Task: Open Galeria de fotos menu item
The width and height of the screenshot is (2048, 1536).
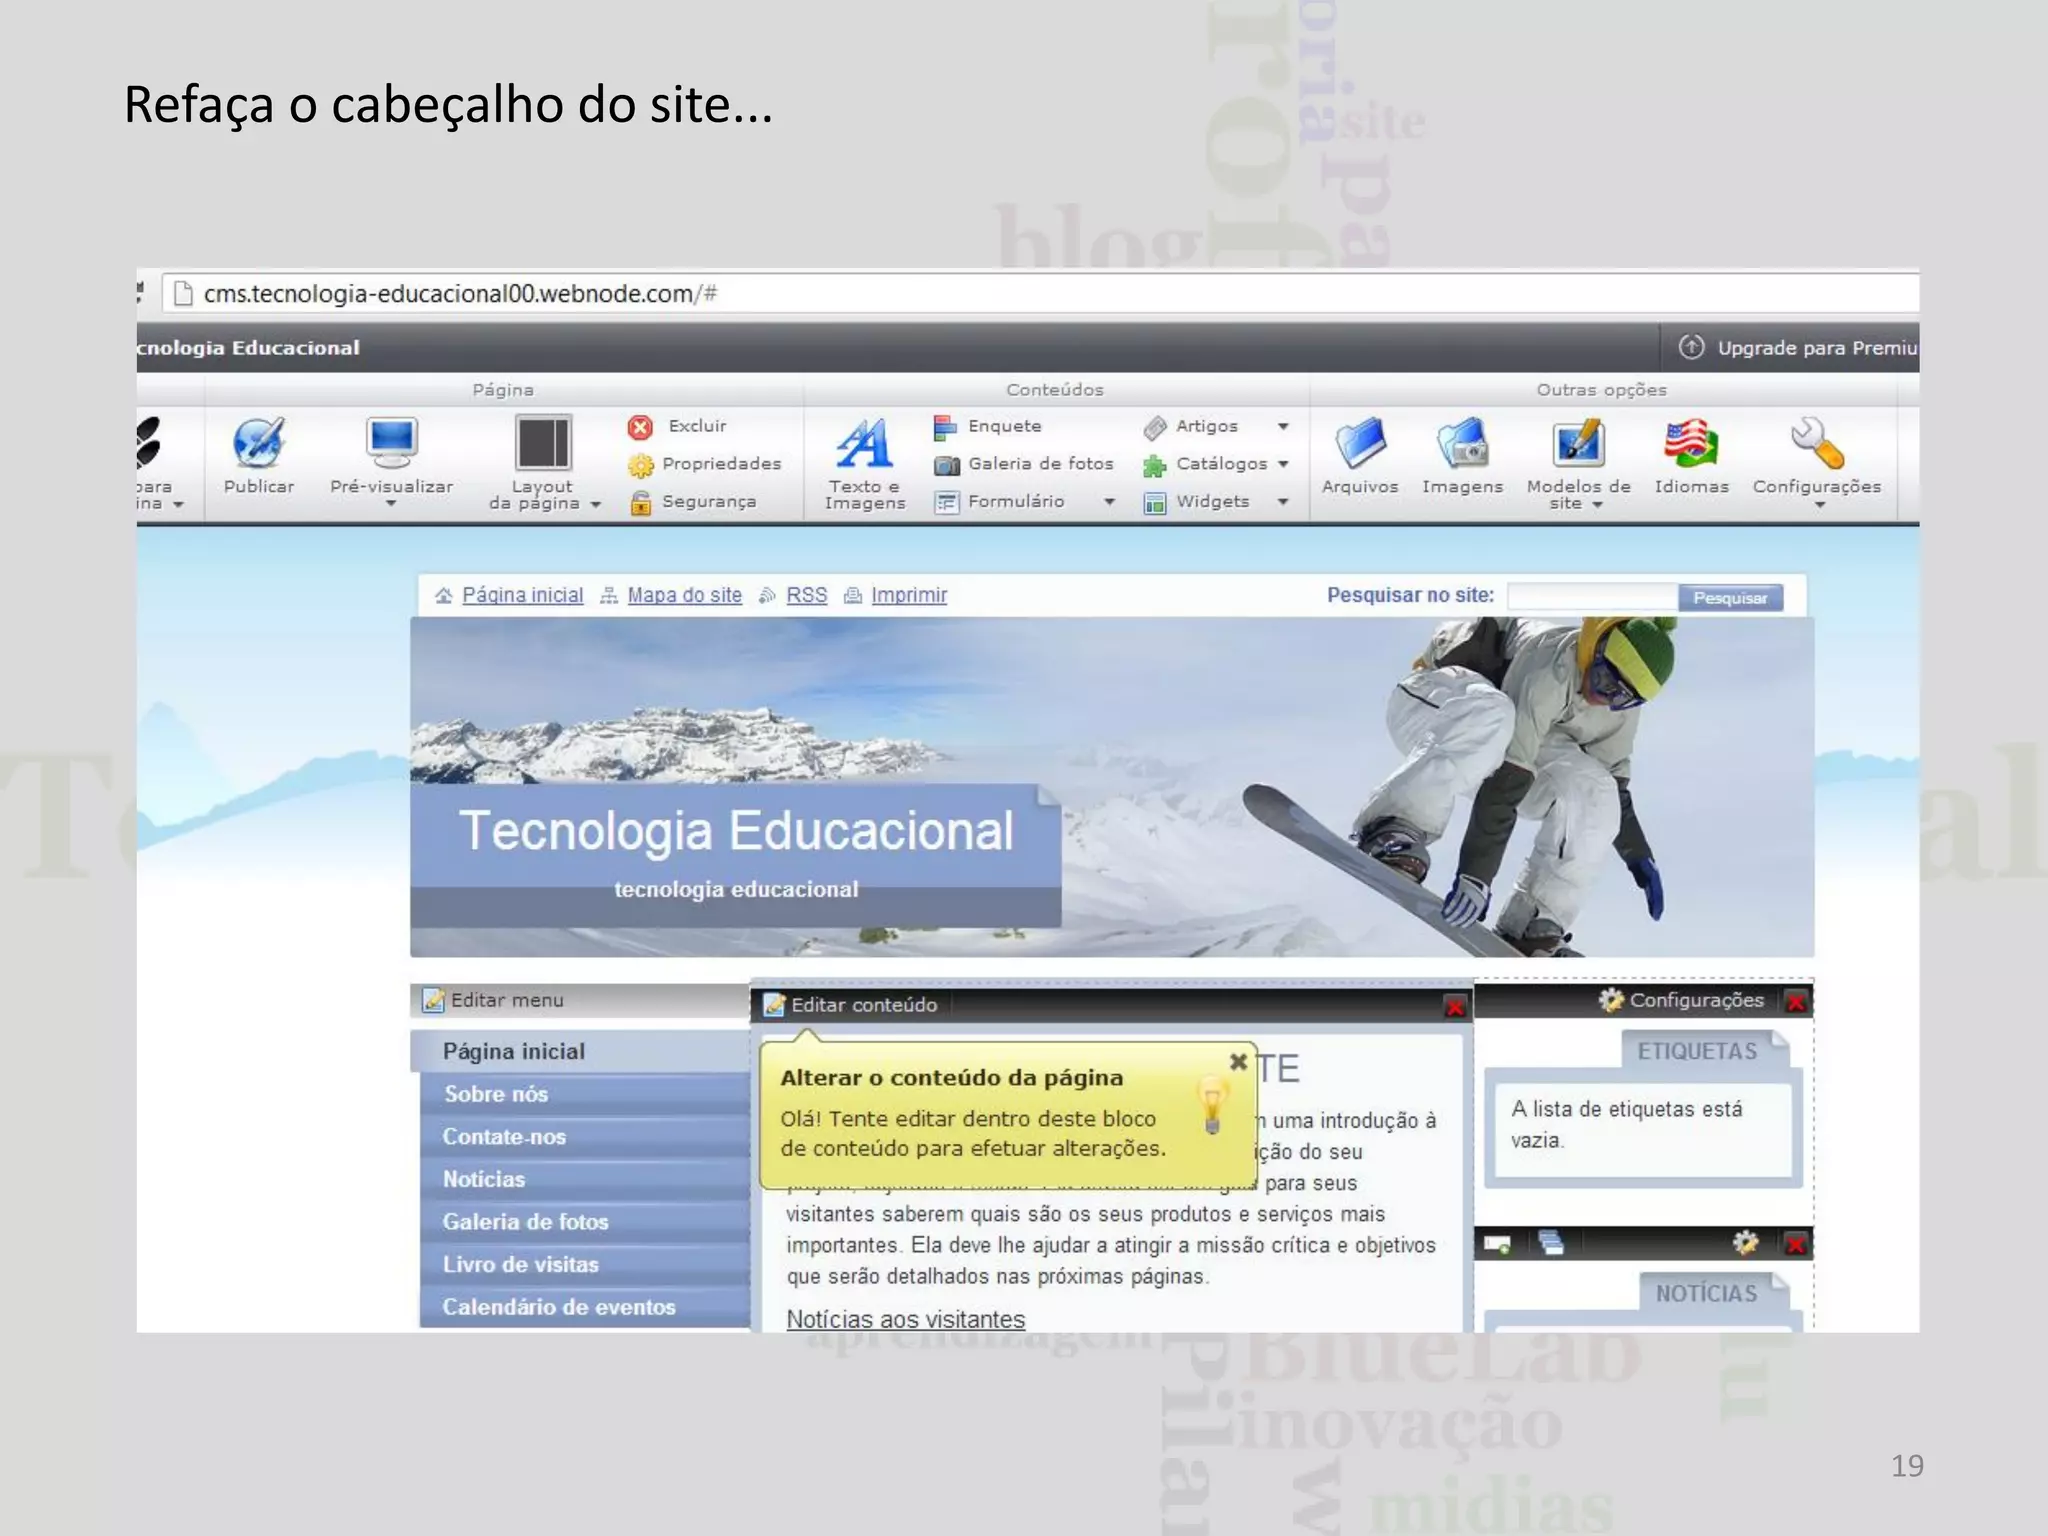Action: [x=585, y=1222]
